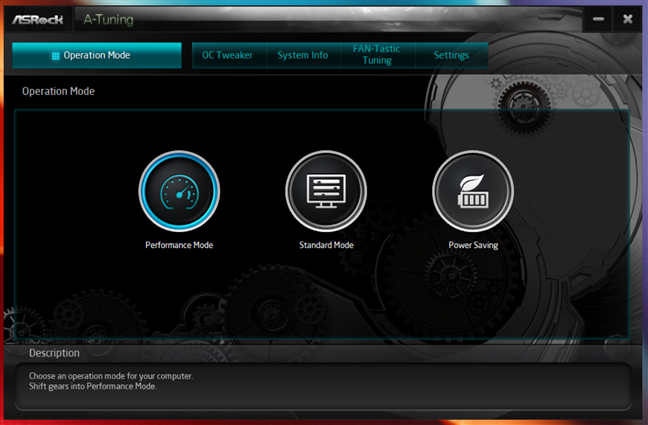Select the Performance Mode speedometer icon
This screenshot has width=648, height=425.
coord(178,190)
